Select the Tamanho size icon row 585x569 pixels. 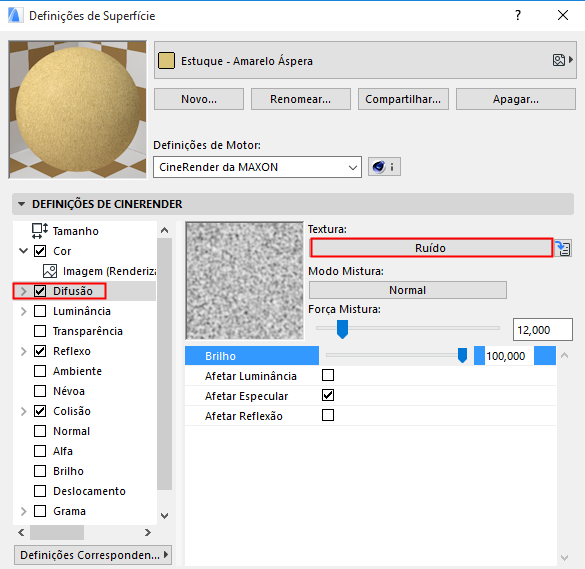click(x=40, y=231)
